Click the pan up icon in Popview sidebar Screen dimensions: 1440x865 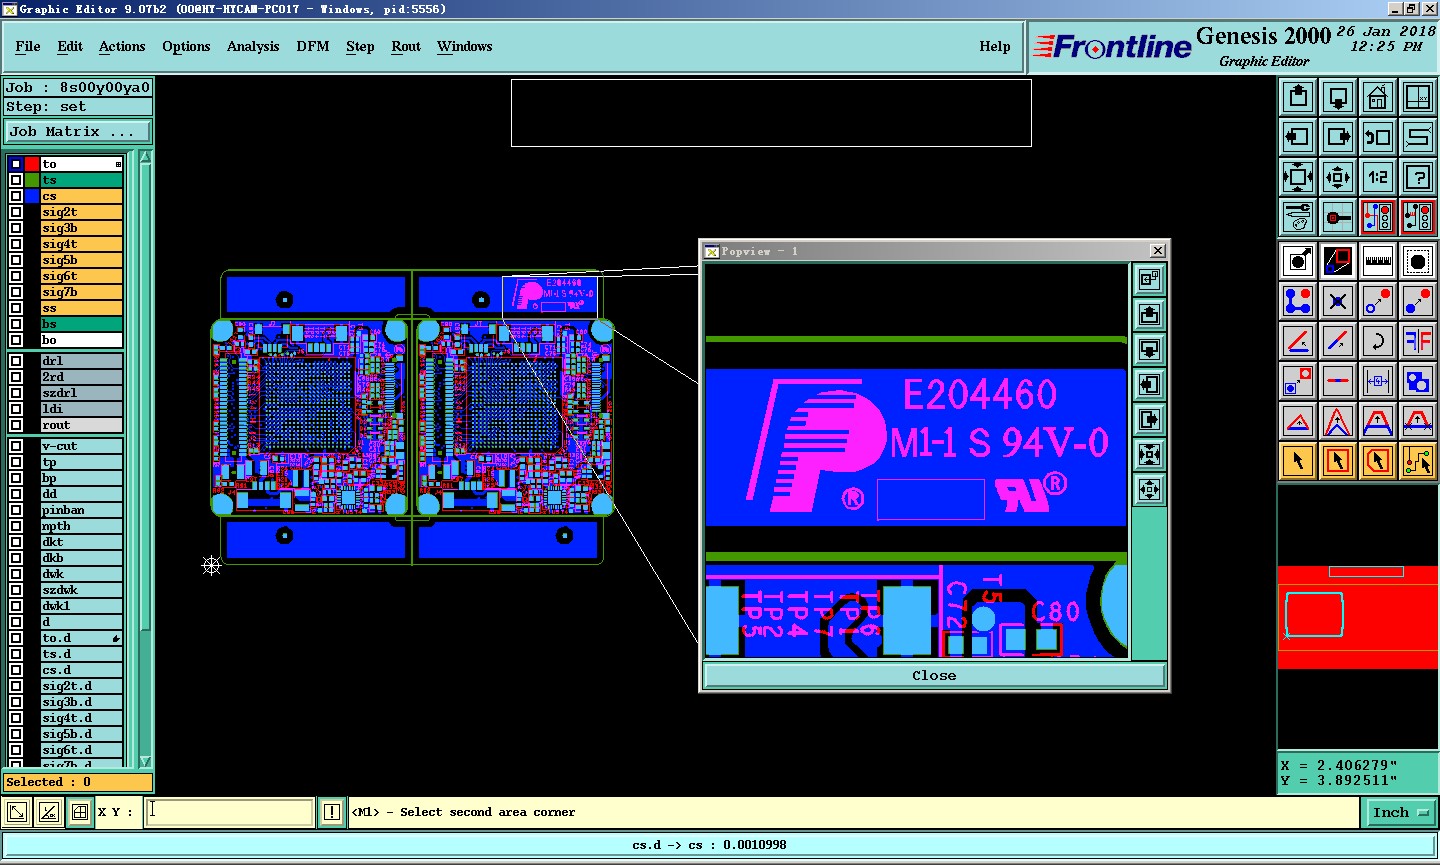pyautogui.click(x=1149, y=315)
